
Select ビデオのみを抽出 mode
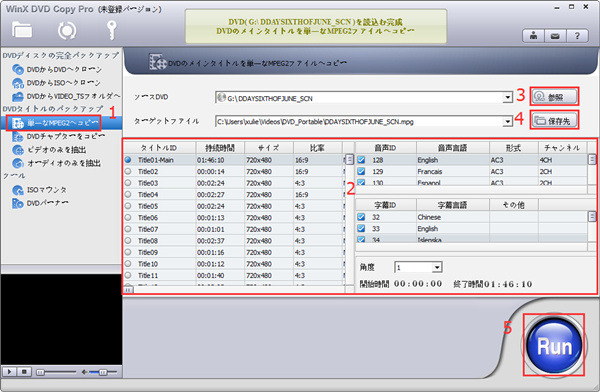[x=49, y=150]
